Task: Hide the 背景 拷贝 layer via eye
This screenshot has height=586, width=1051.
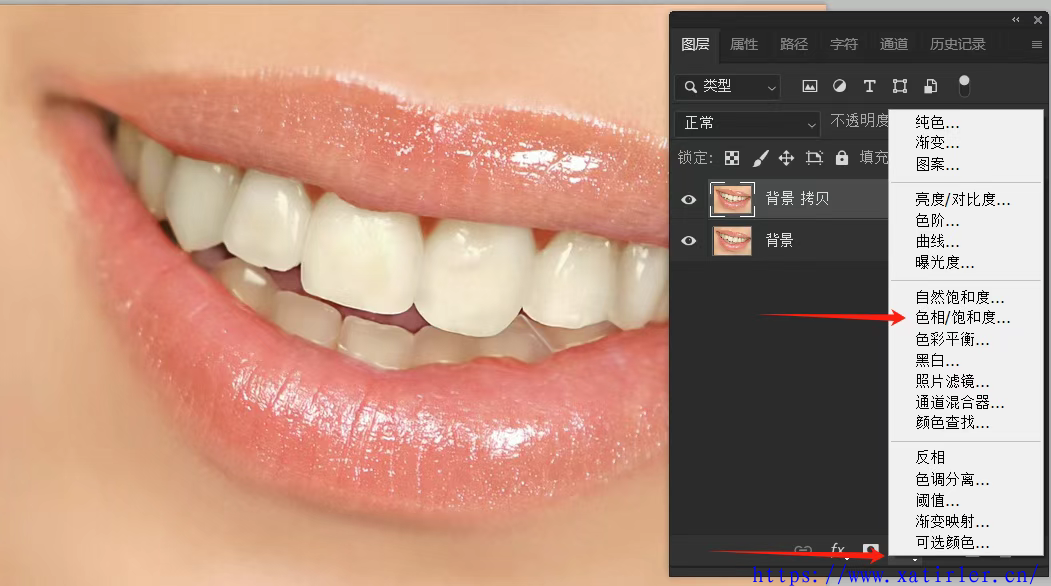Action: 688,200
